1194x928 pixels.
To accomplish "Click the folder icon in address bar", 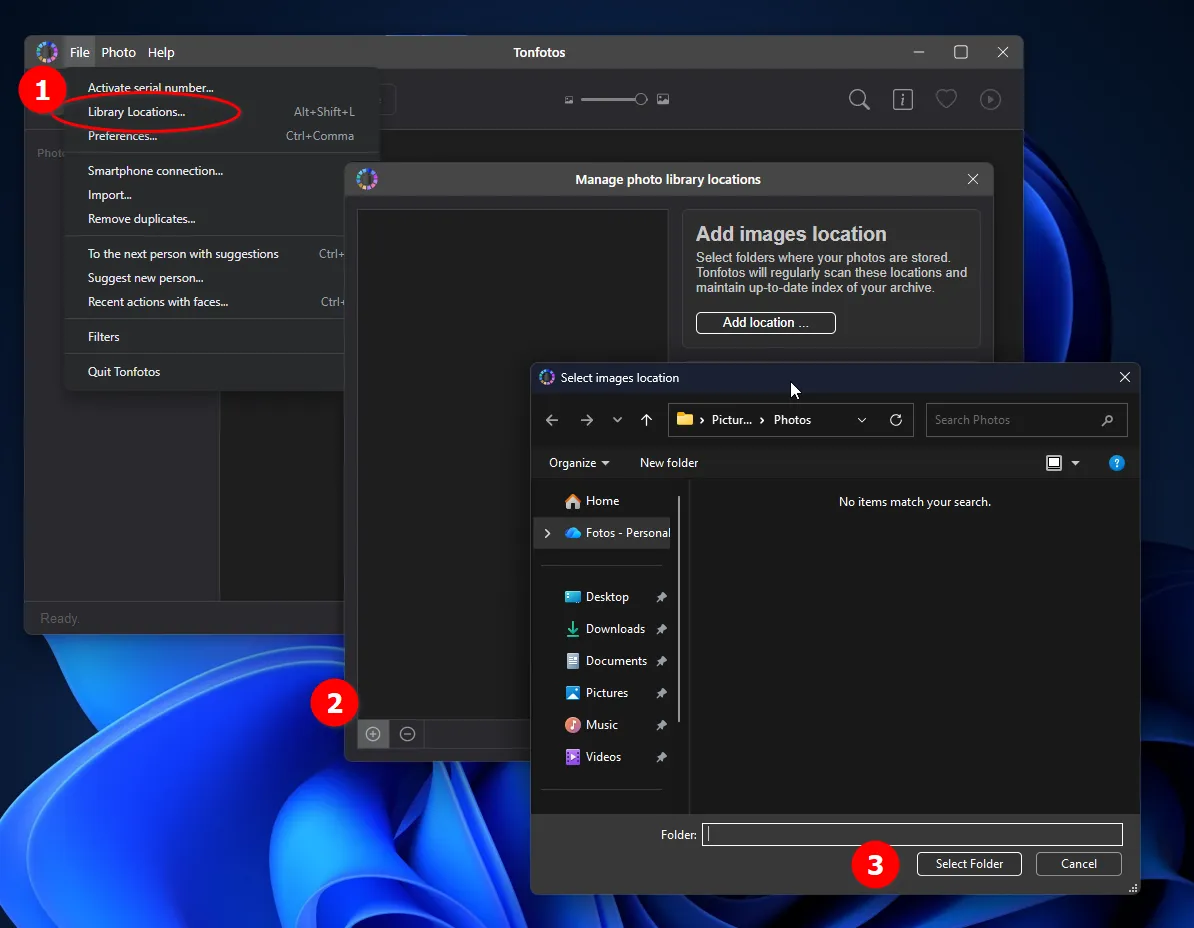I will (685, 419).
